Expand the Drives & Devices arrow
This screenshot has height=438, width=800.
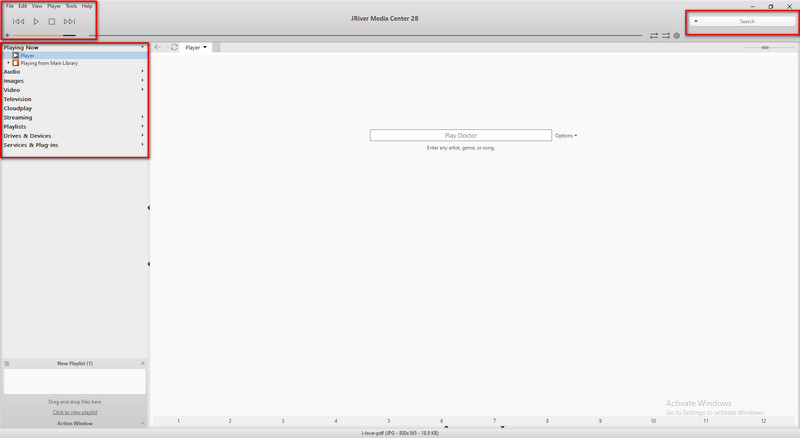[142, 136]
